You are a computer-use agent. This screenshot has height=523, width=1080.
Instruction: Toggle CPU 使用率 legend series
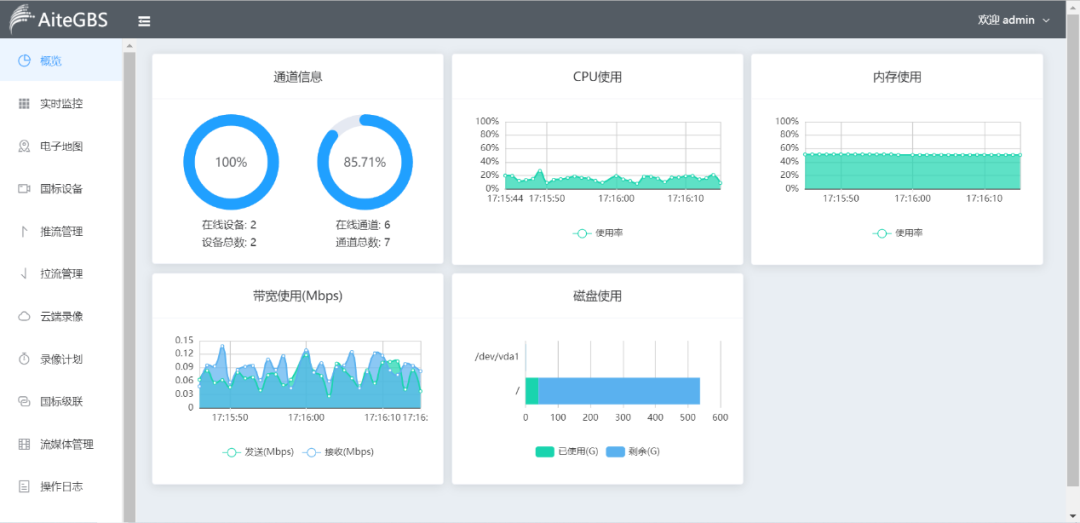click(x=597, y=233)
